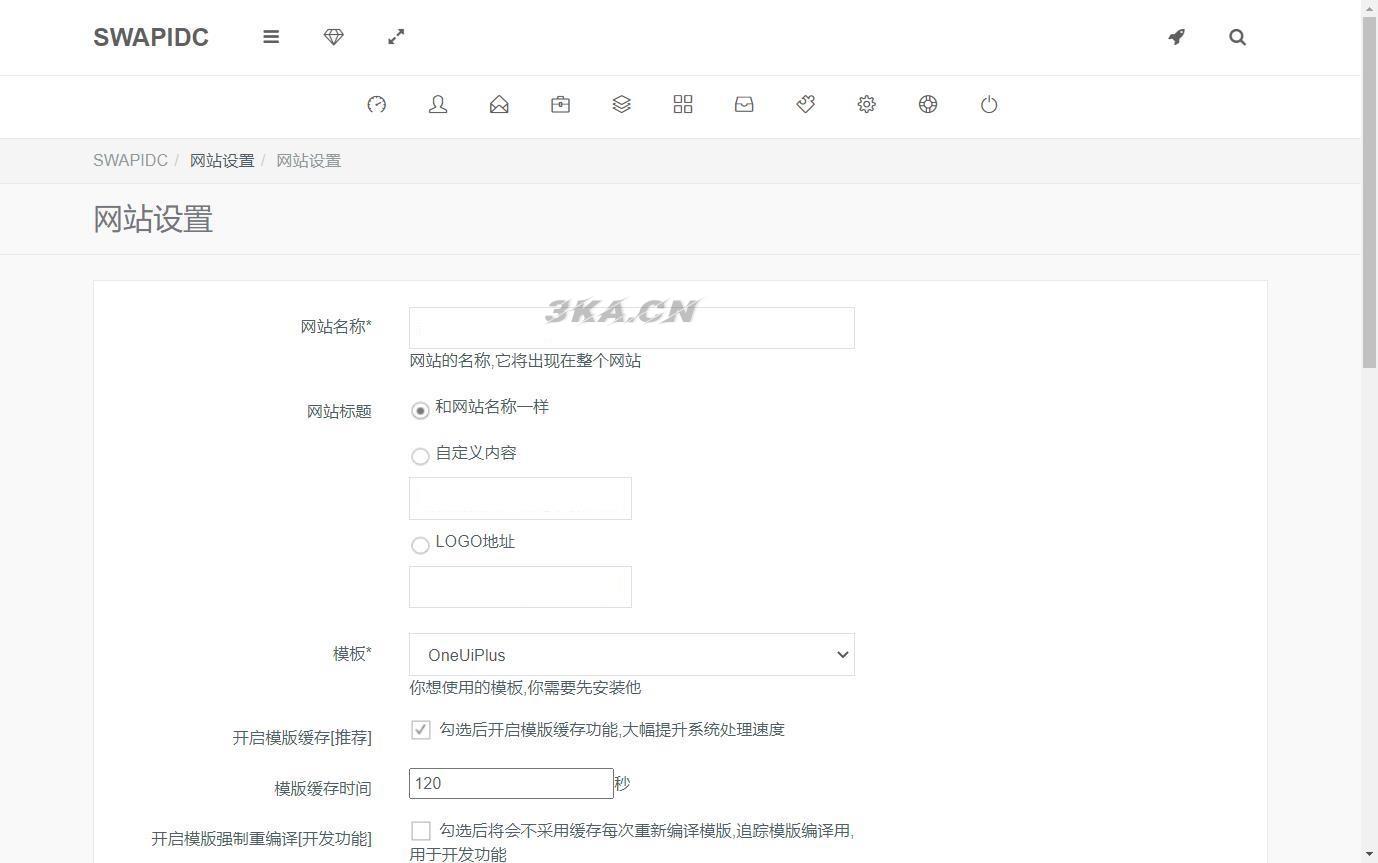Viewport: 1378px width, 863px height.
Task: Click the scrollbar up arrow
Action: click(x=1370, y=7)
